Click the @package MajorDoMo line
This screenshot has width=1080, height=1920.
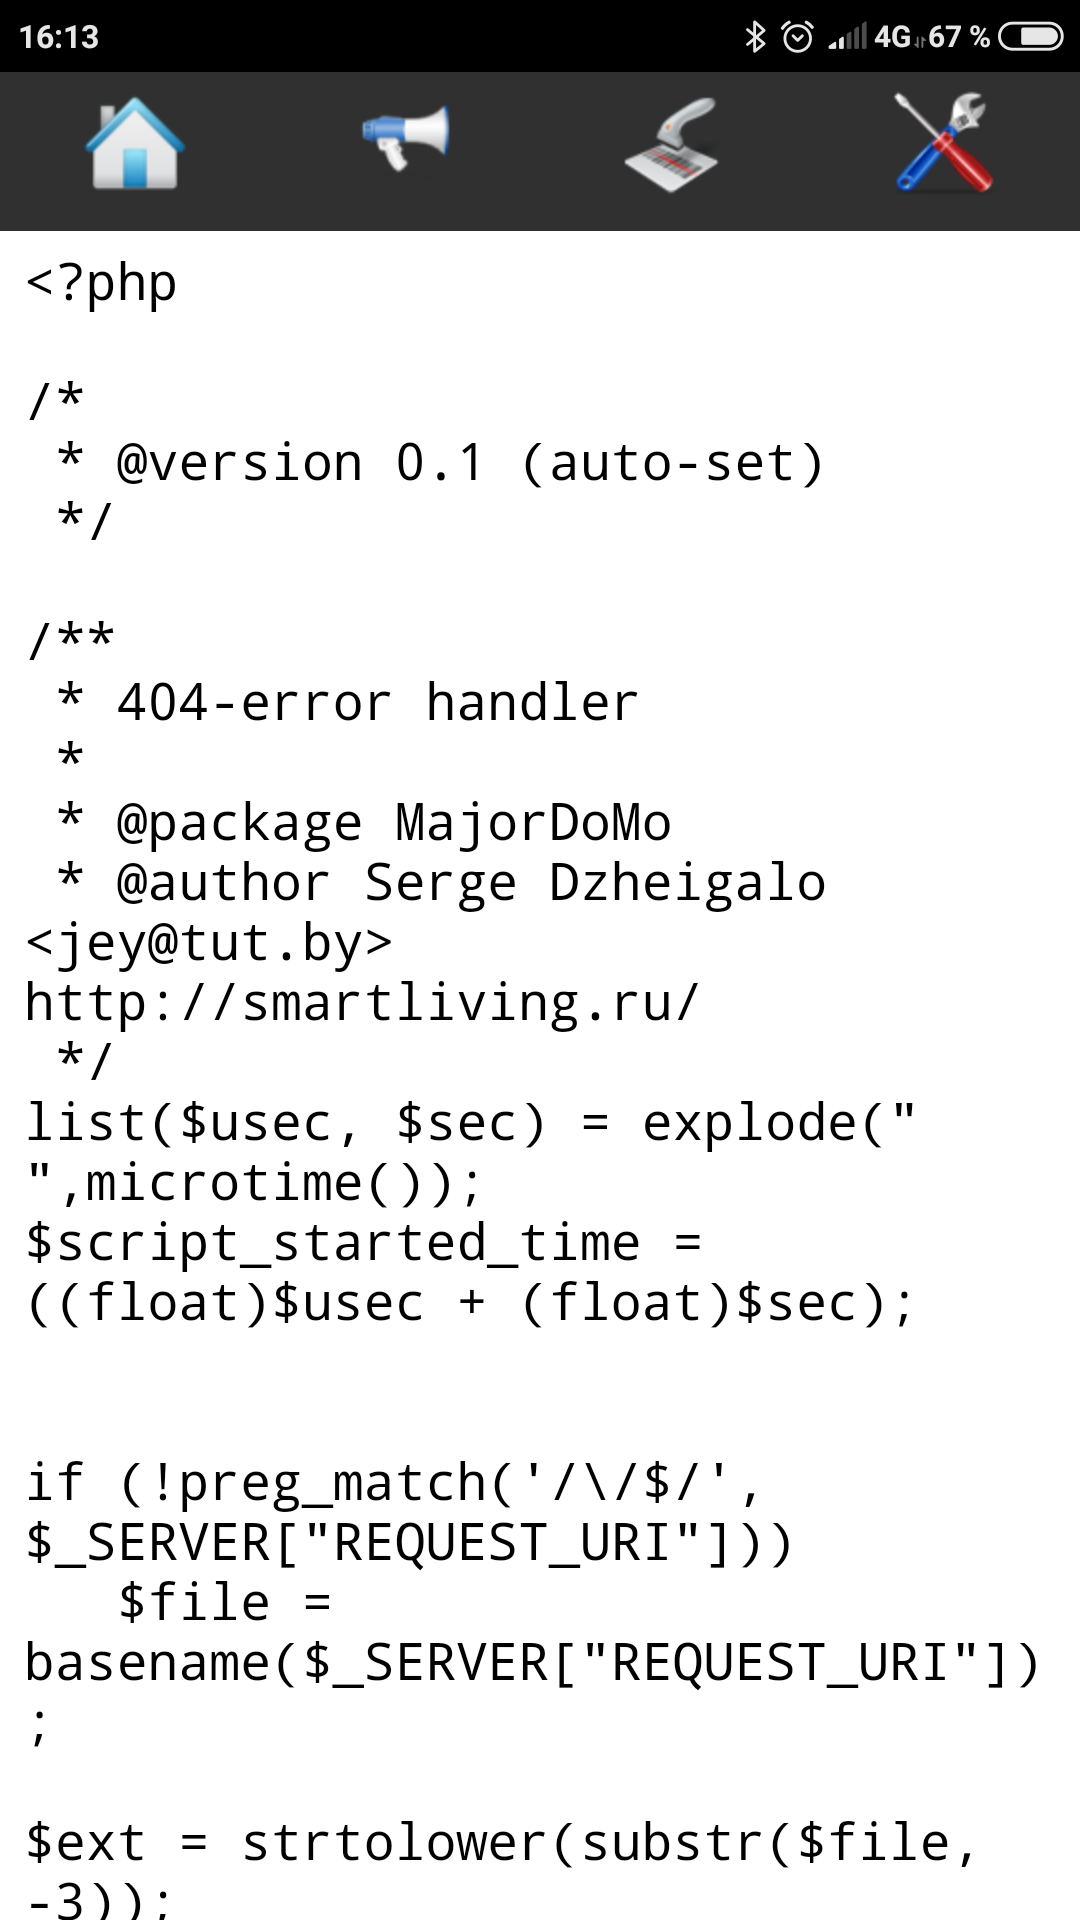[393, 823]
